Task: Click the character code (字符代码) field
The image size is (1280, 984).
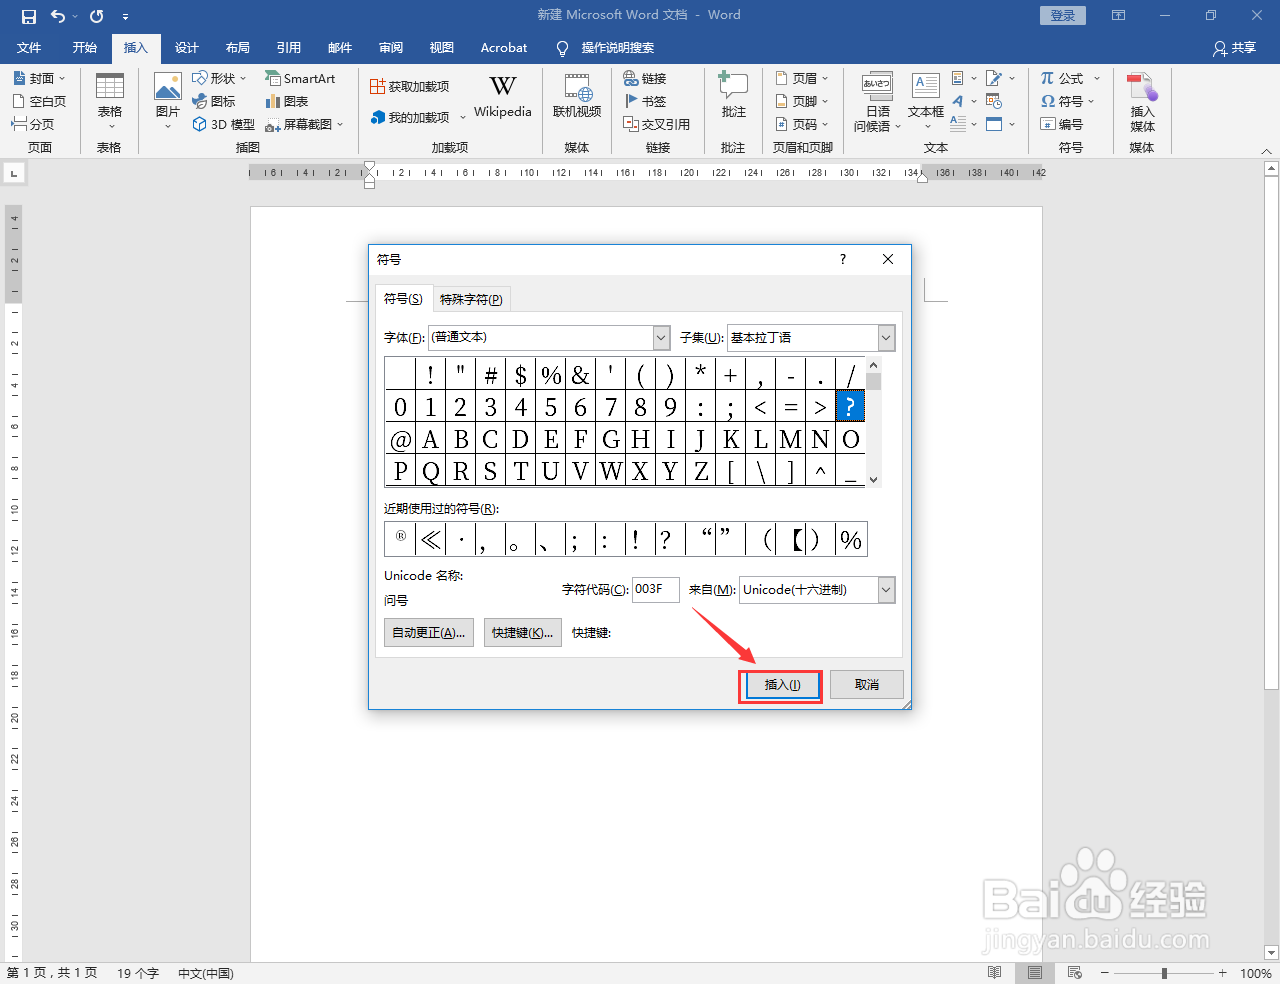Action: [x=655, y=590]
